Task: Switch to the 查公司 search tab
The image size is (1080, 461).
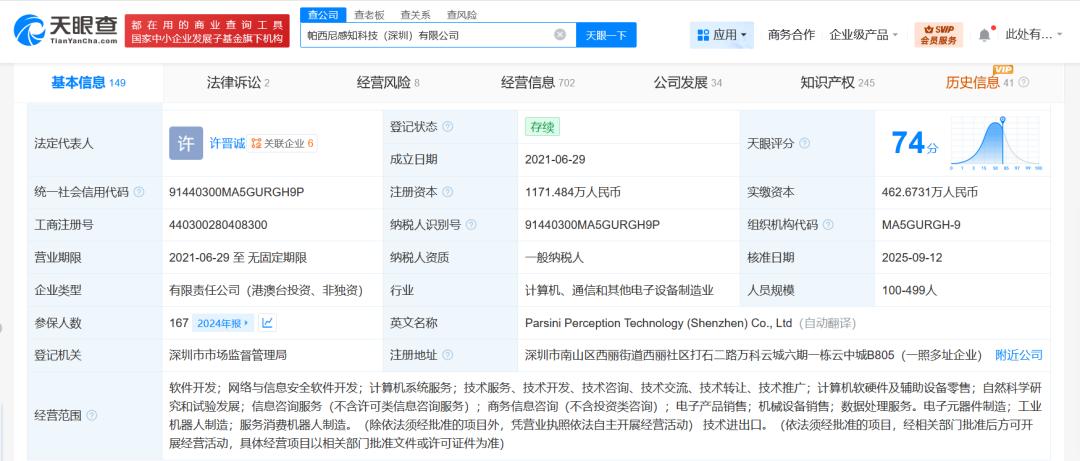Action: (x=322, y=14)
